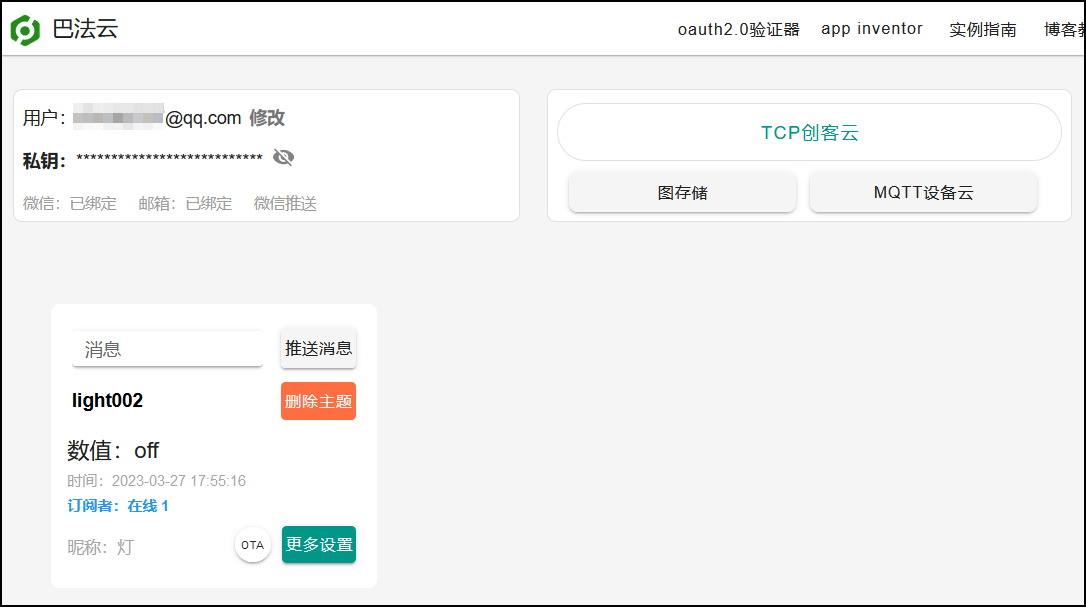Click 订阅者: 在线 1 link
This screenshot has height=607, width=1086.
118,506
